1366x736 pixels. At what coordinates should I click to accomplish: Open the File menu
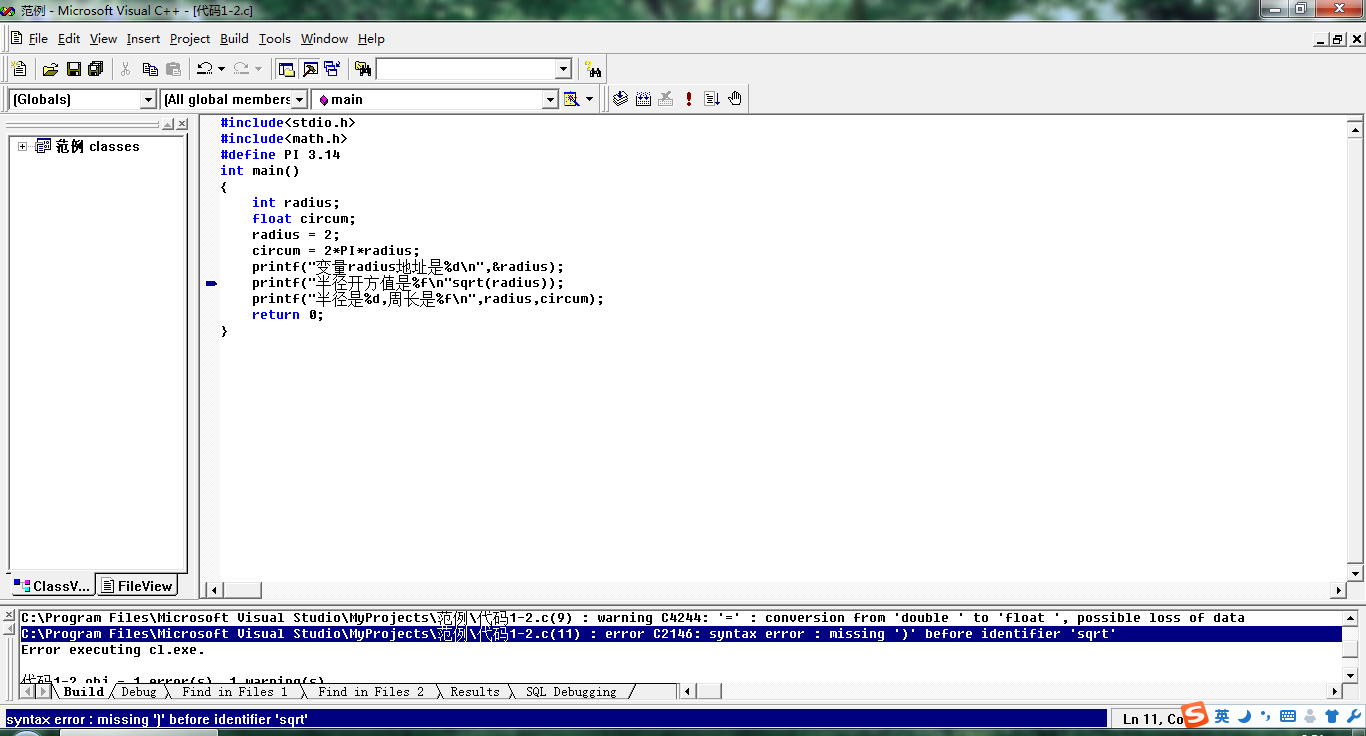pyautogui.click(x=38, y=38)
